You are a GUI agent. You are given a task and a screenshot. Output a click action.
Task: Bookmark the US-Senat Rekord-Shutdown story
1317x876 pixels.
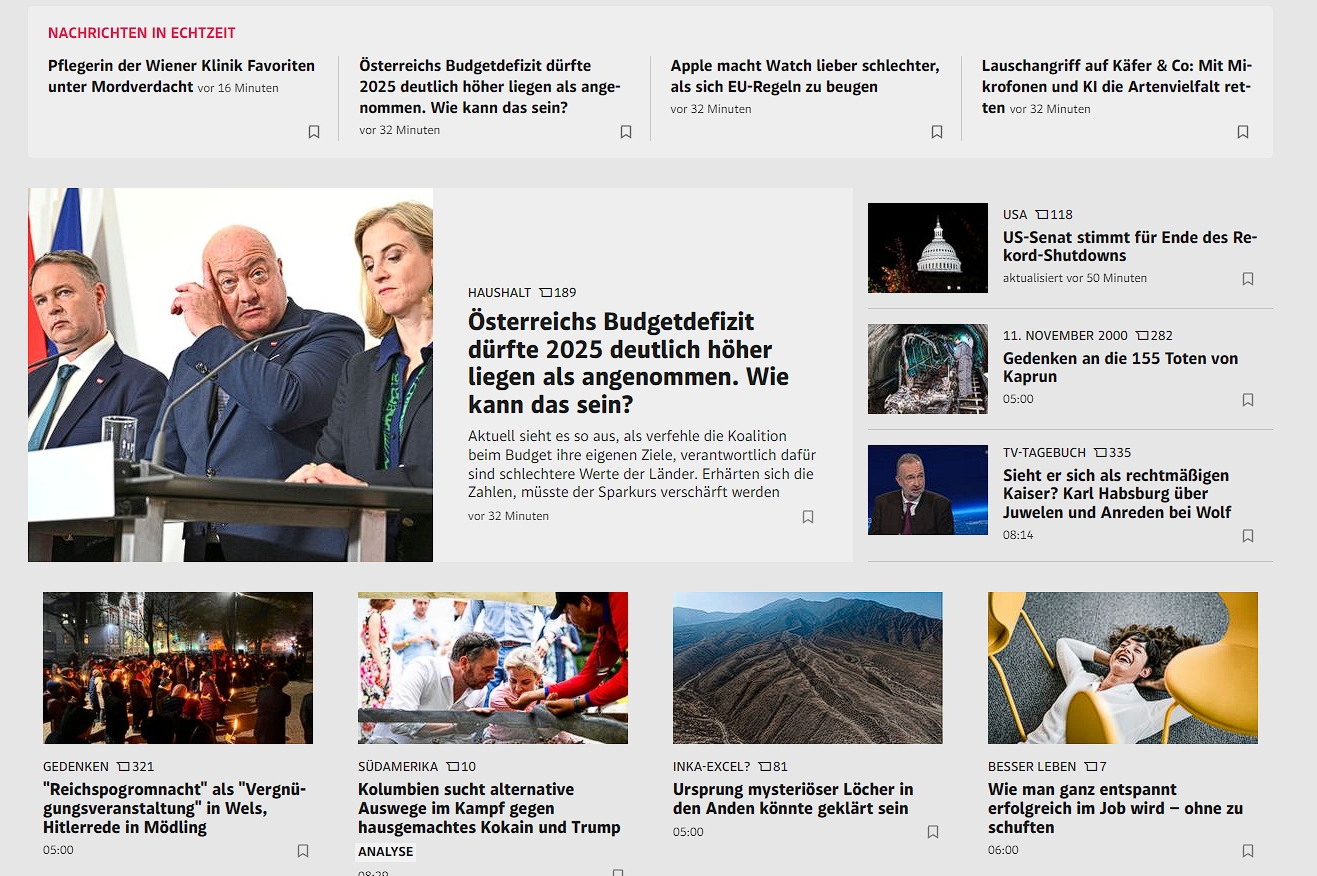[x=1248, y=279]
